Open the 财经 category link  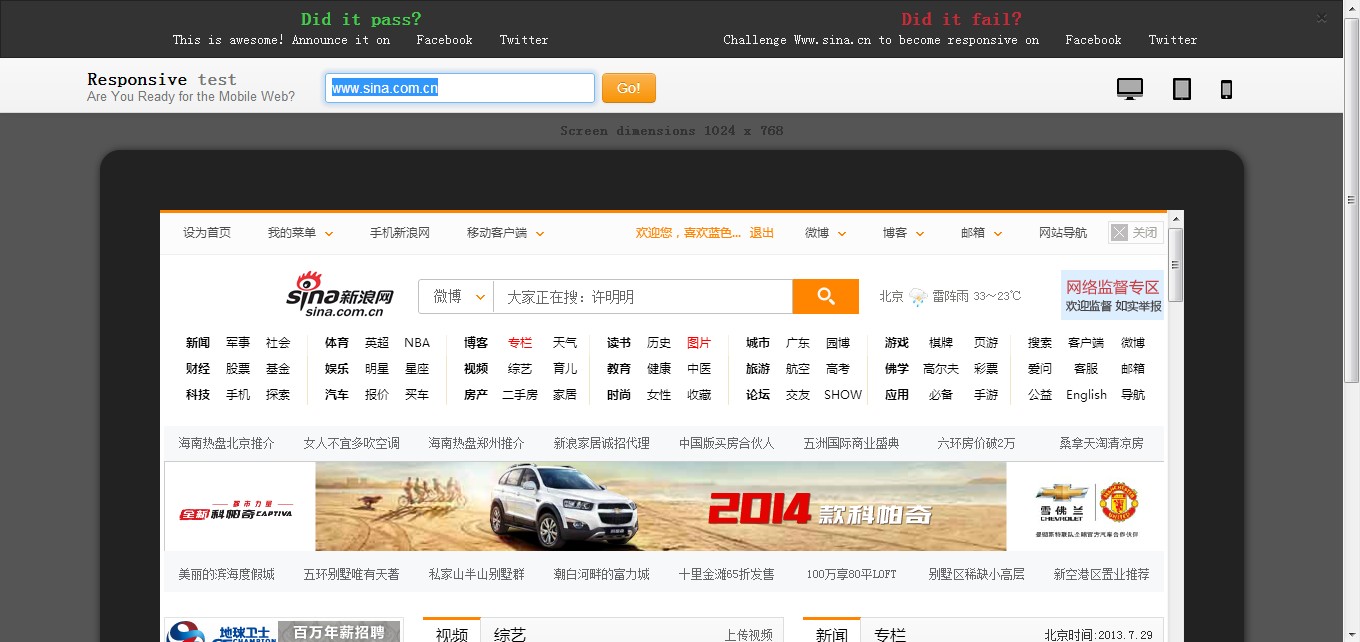[198, 369]
